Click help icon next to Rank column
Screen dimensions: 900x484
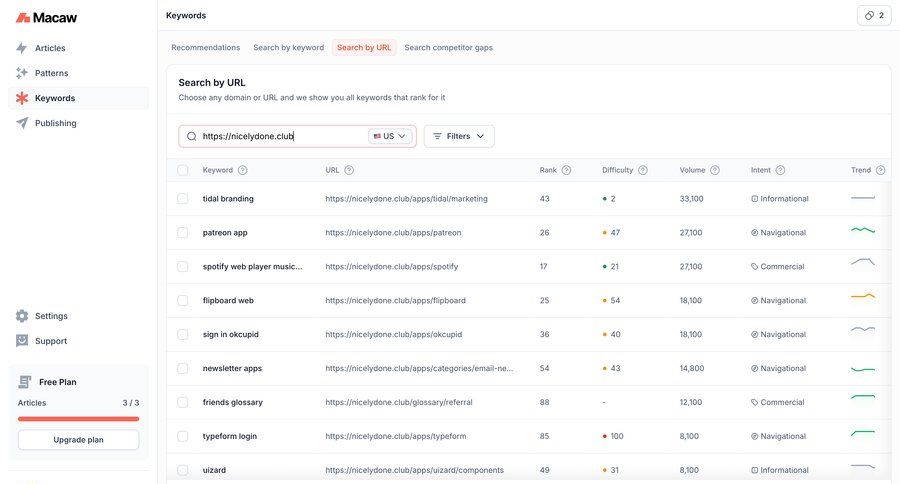click(567, 170)
